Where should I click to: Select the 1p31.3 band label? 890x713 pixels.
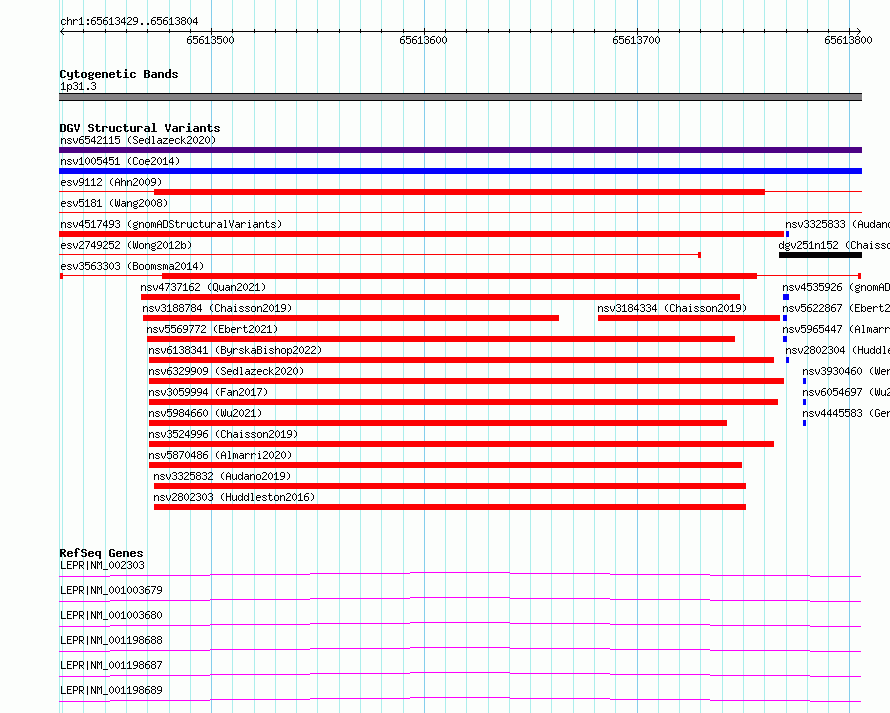(78, 86)
